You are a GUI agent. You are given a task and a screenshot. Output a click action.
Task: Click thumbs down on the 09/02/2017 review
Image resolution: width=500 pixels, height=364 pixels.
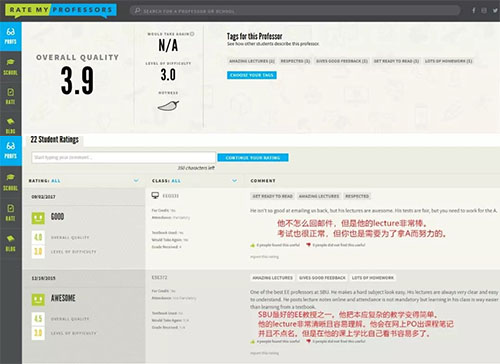309,245
